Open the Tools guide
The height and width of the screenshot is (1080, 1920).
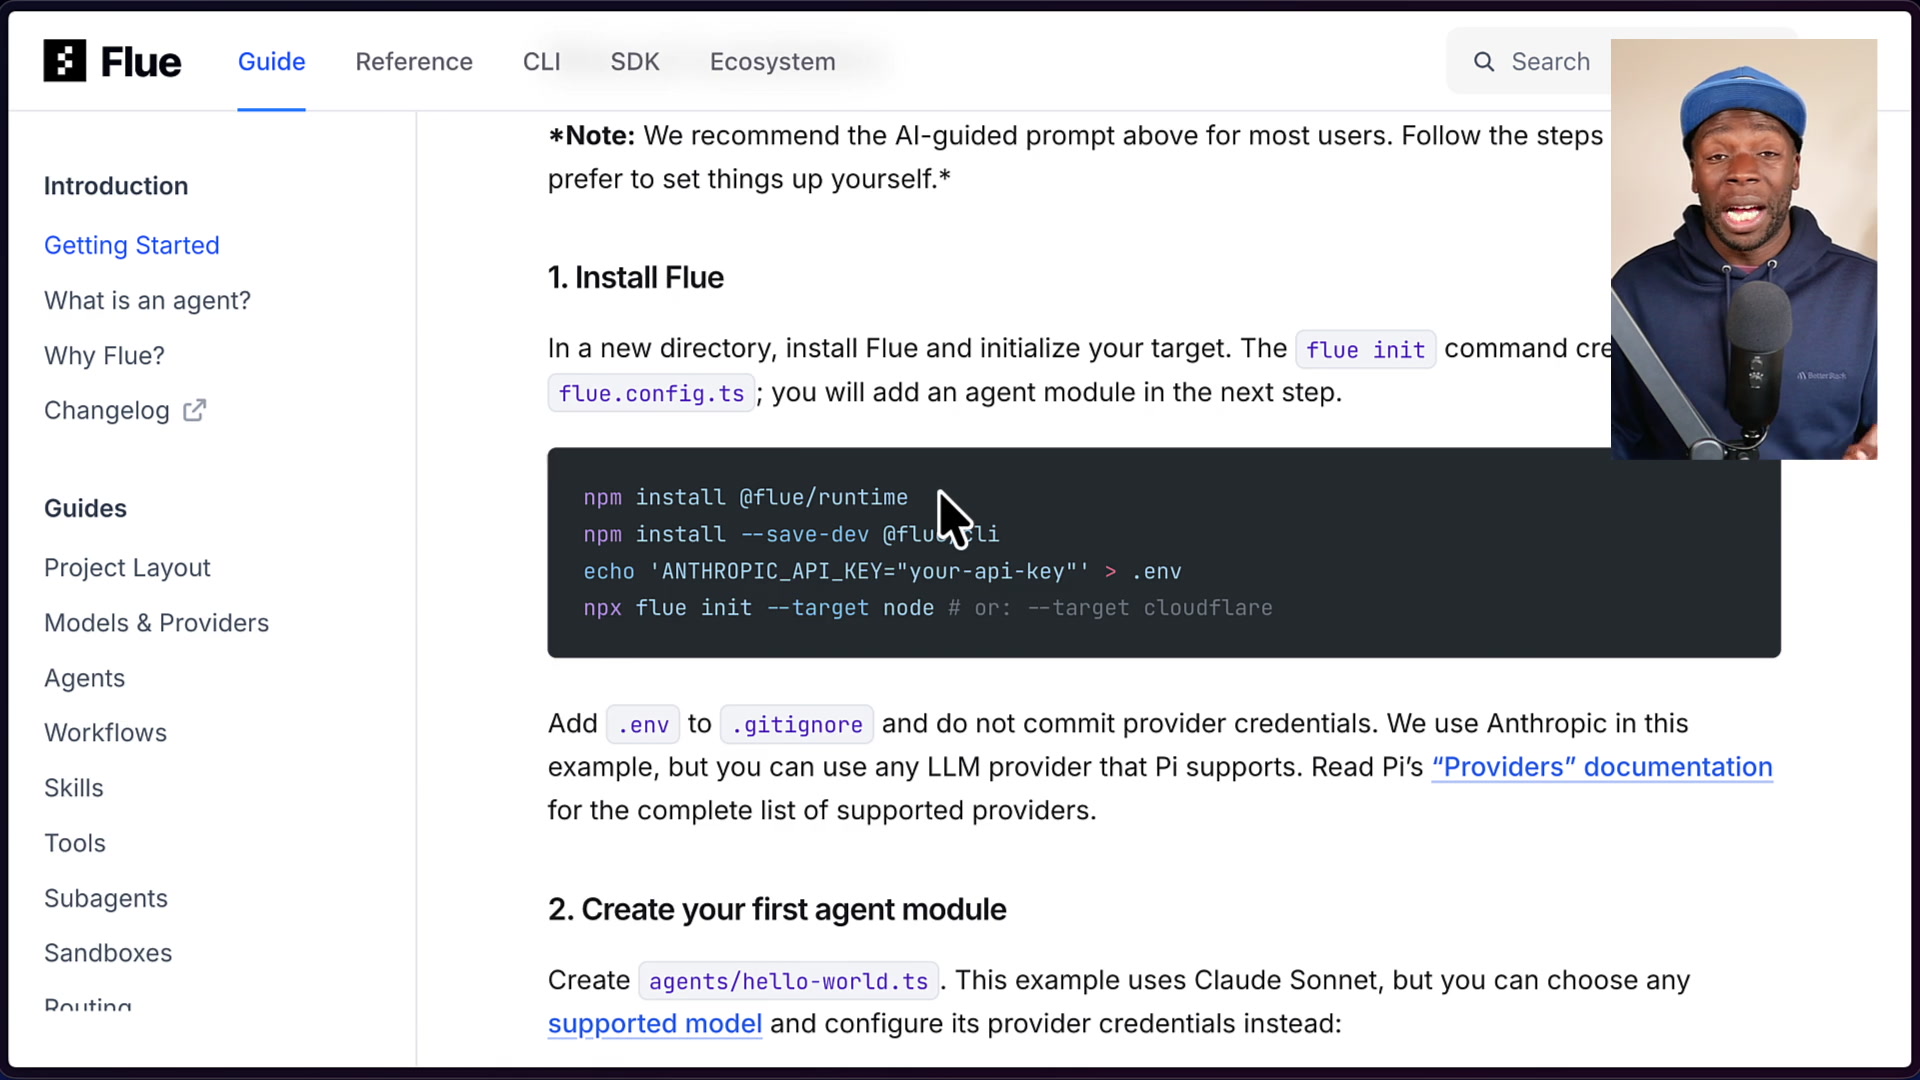pos(75,843)
